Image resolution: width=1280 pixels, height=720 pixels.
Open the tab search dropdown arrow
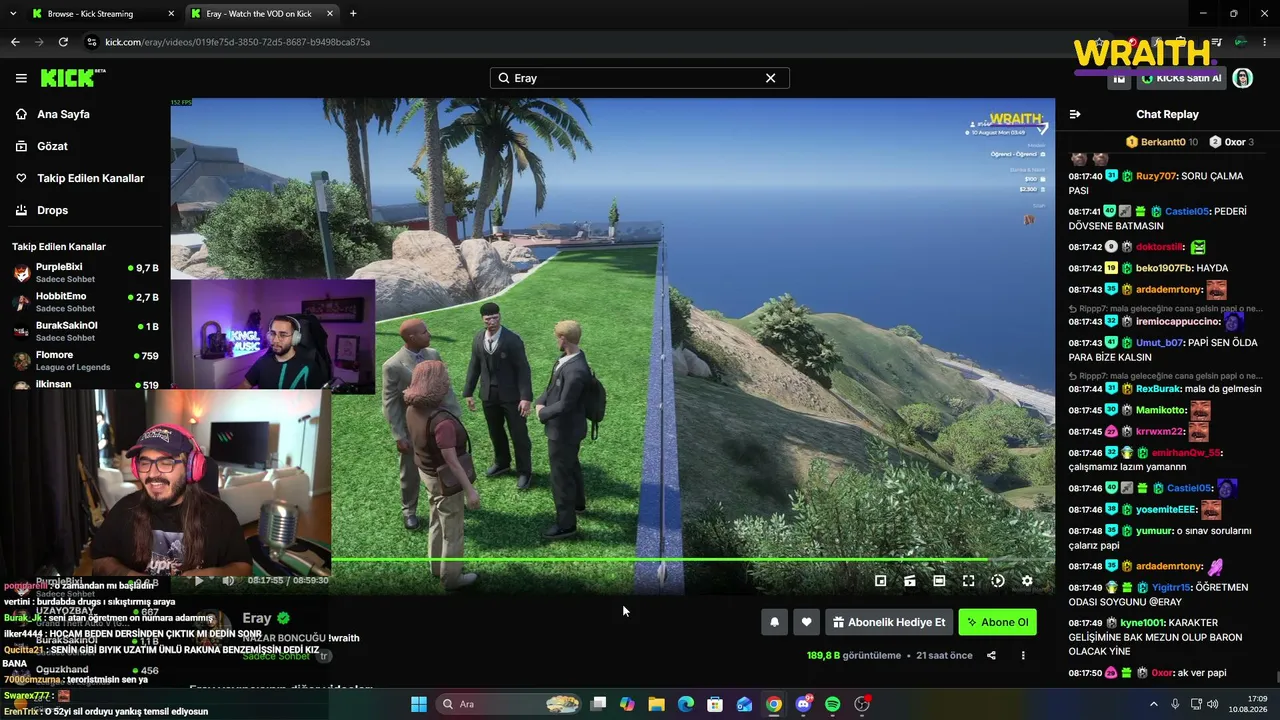click(x=12, y=14)
